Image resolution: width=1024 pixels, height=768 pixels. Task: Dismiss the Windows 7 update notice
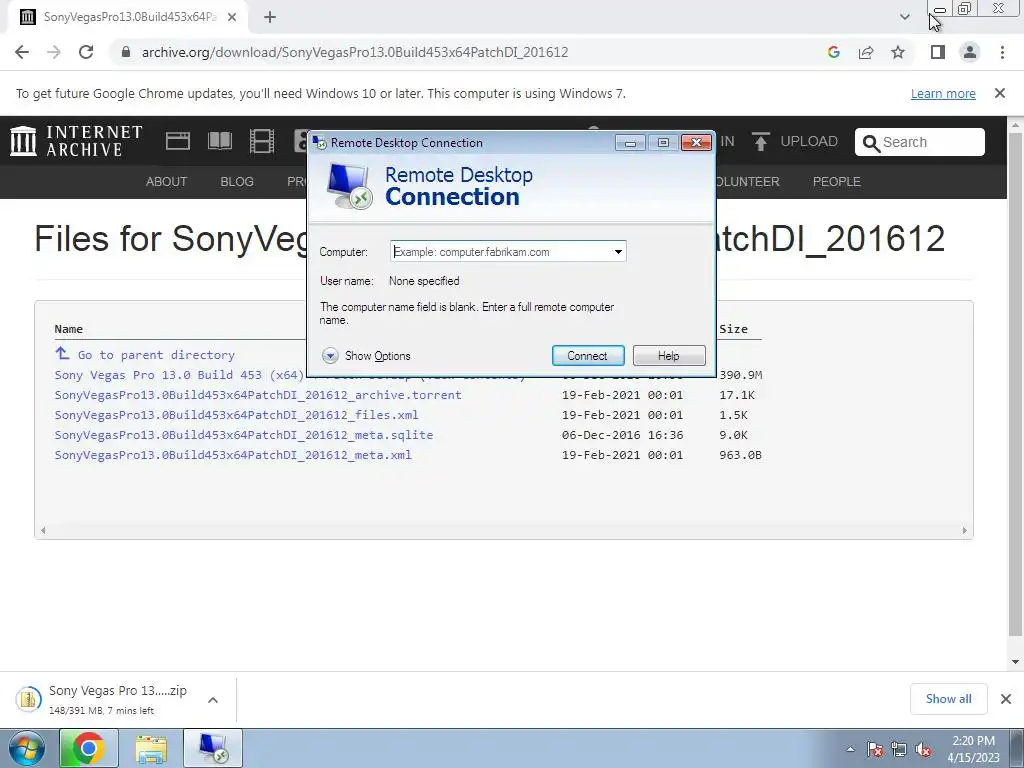click(999, 93)
